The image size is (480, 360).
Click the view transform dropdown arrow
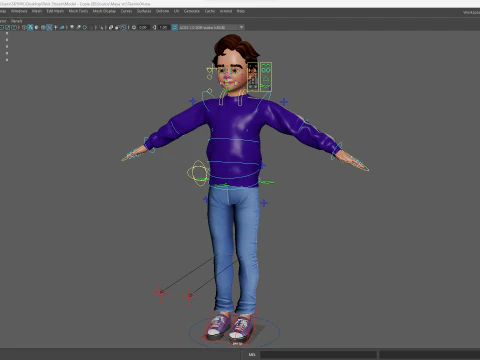coord(241,27)
